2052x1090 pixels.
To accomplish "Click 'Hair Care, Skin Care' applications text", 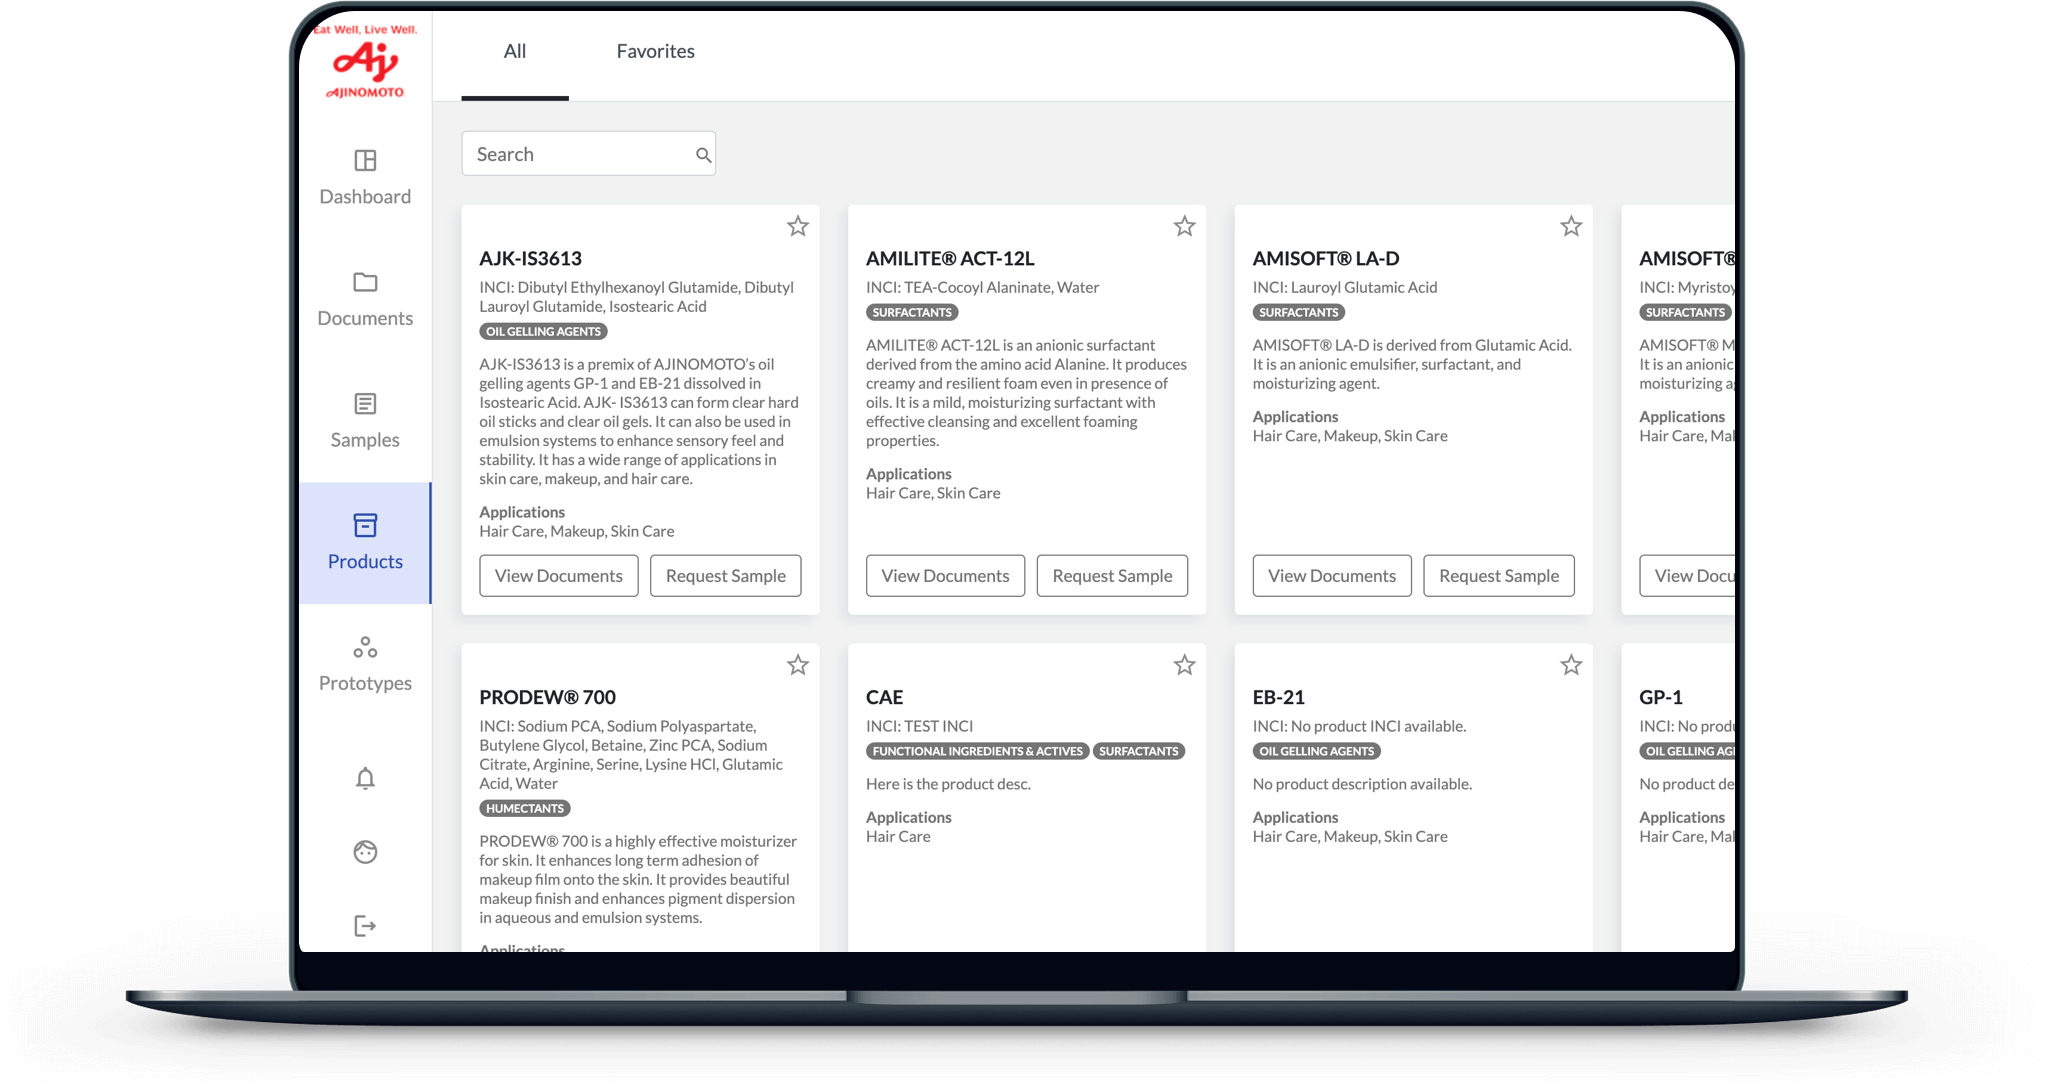I will tap(933, 494).
